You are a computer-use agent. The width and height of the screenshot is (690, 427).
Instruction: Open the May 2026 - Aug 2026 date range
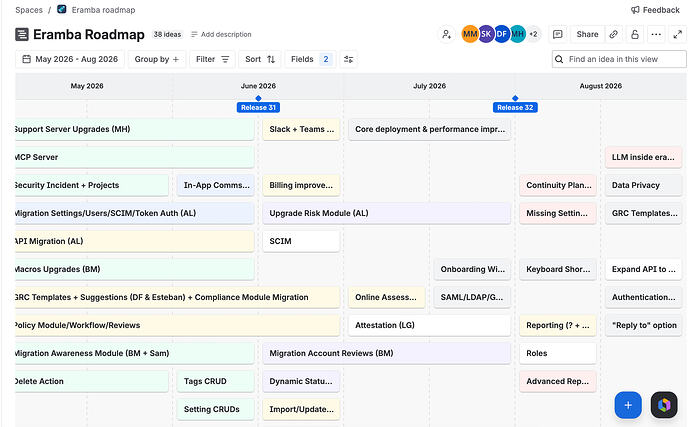(70, 59)
